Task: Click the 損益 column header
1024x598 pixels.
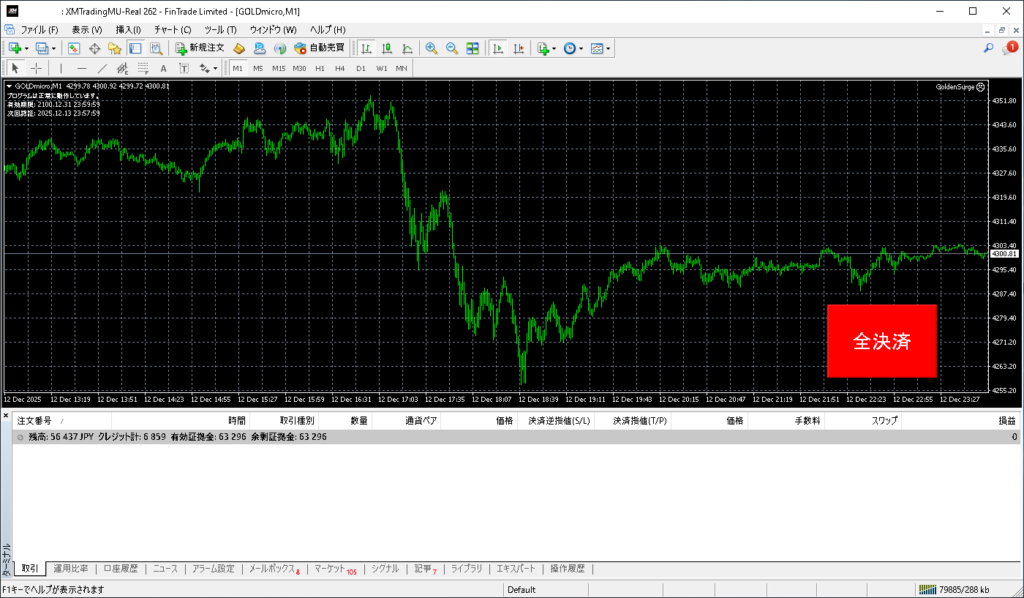Action: click(x=1006, y=421)
